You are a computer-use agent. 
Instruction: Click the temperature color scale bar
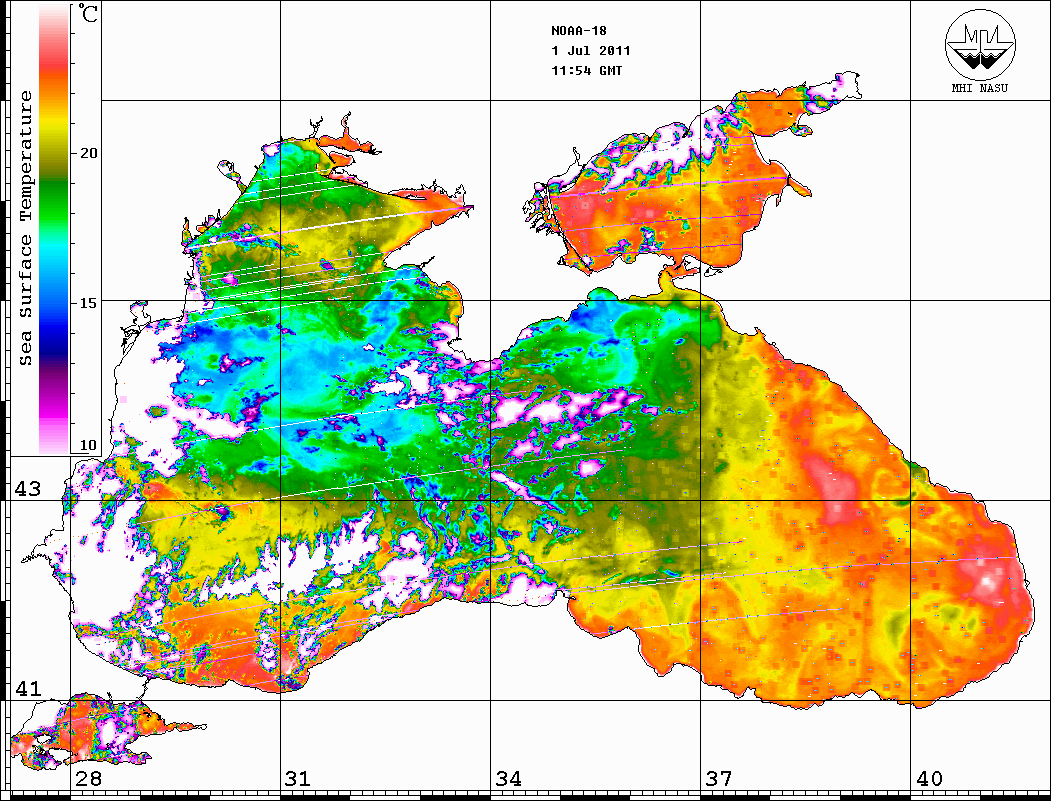[x=54, y=229]
